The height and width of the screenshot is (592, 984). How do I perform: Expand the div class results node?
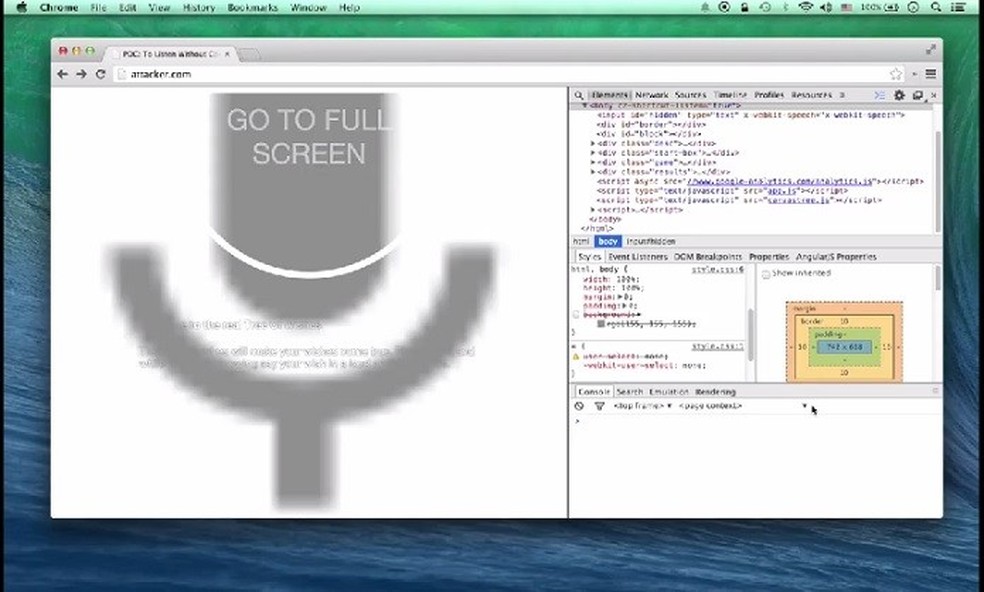(x=592, y=172)
